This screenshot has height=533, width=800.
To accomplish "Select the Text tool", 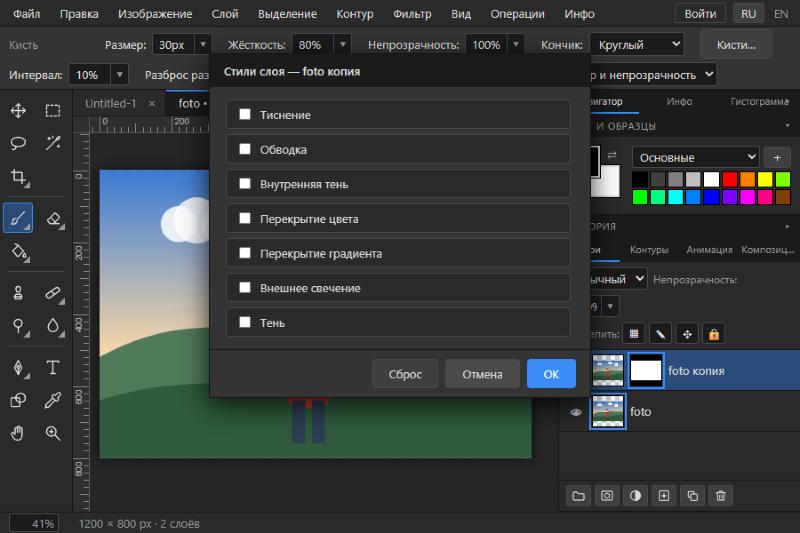I will [53, 367].
